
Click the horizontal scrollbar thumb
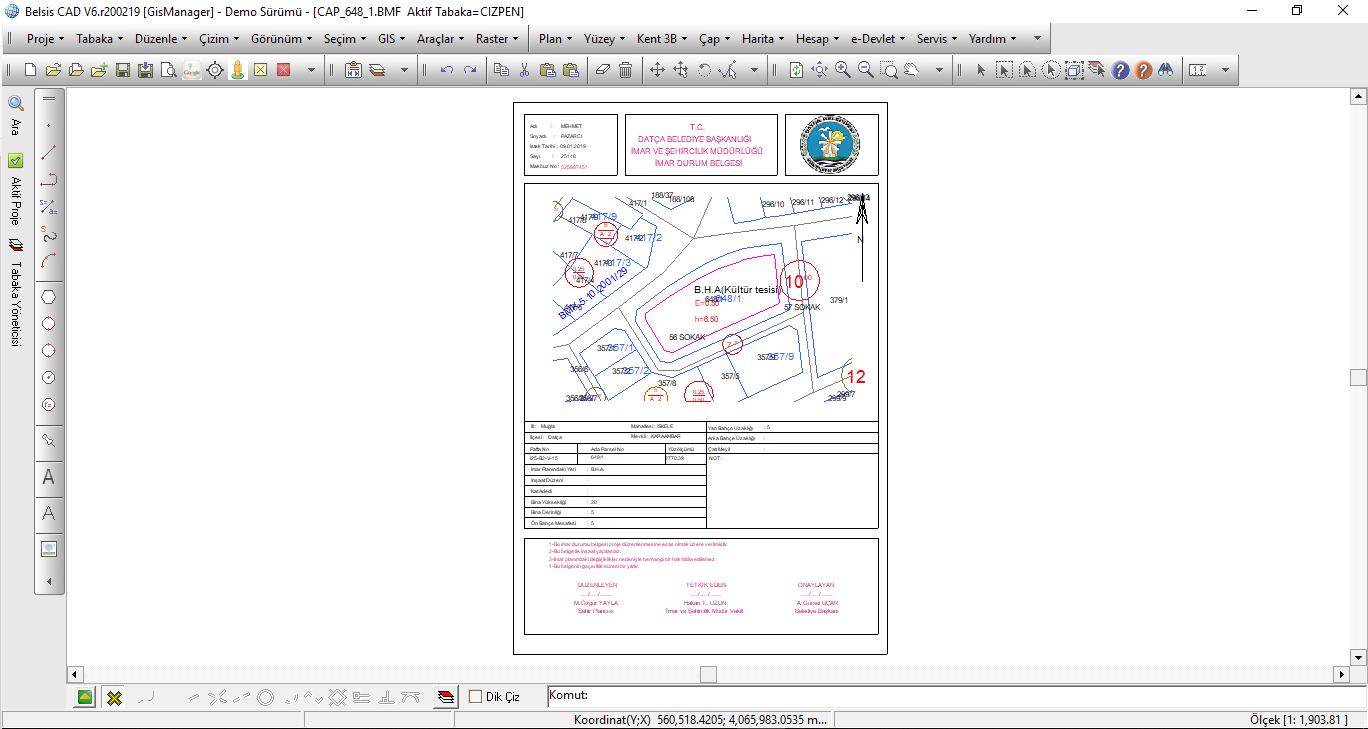pos(708,675)
